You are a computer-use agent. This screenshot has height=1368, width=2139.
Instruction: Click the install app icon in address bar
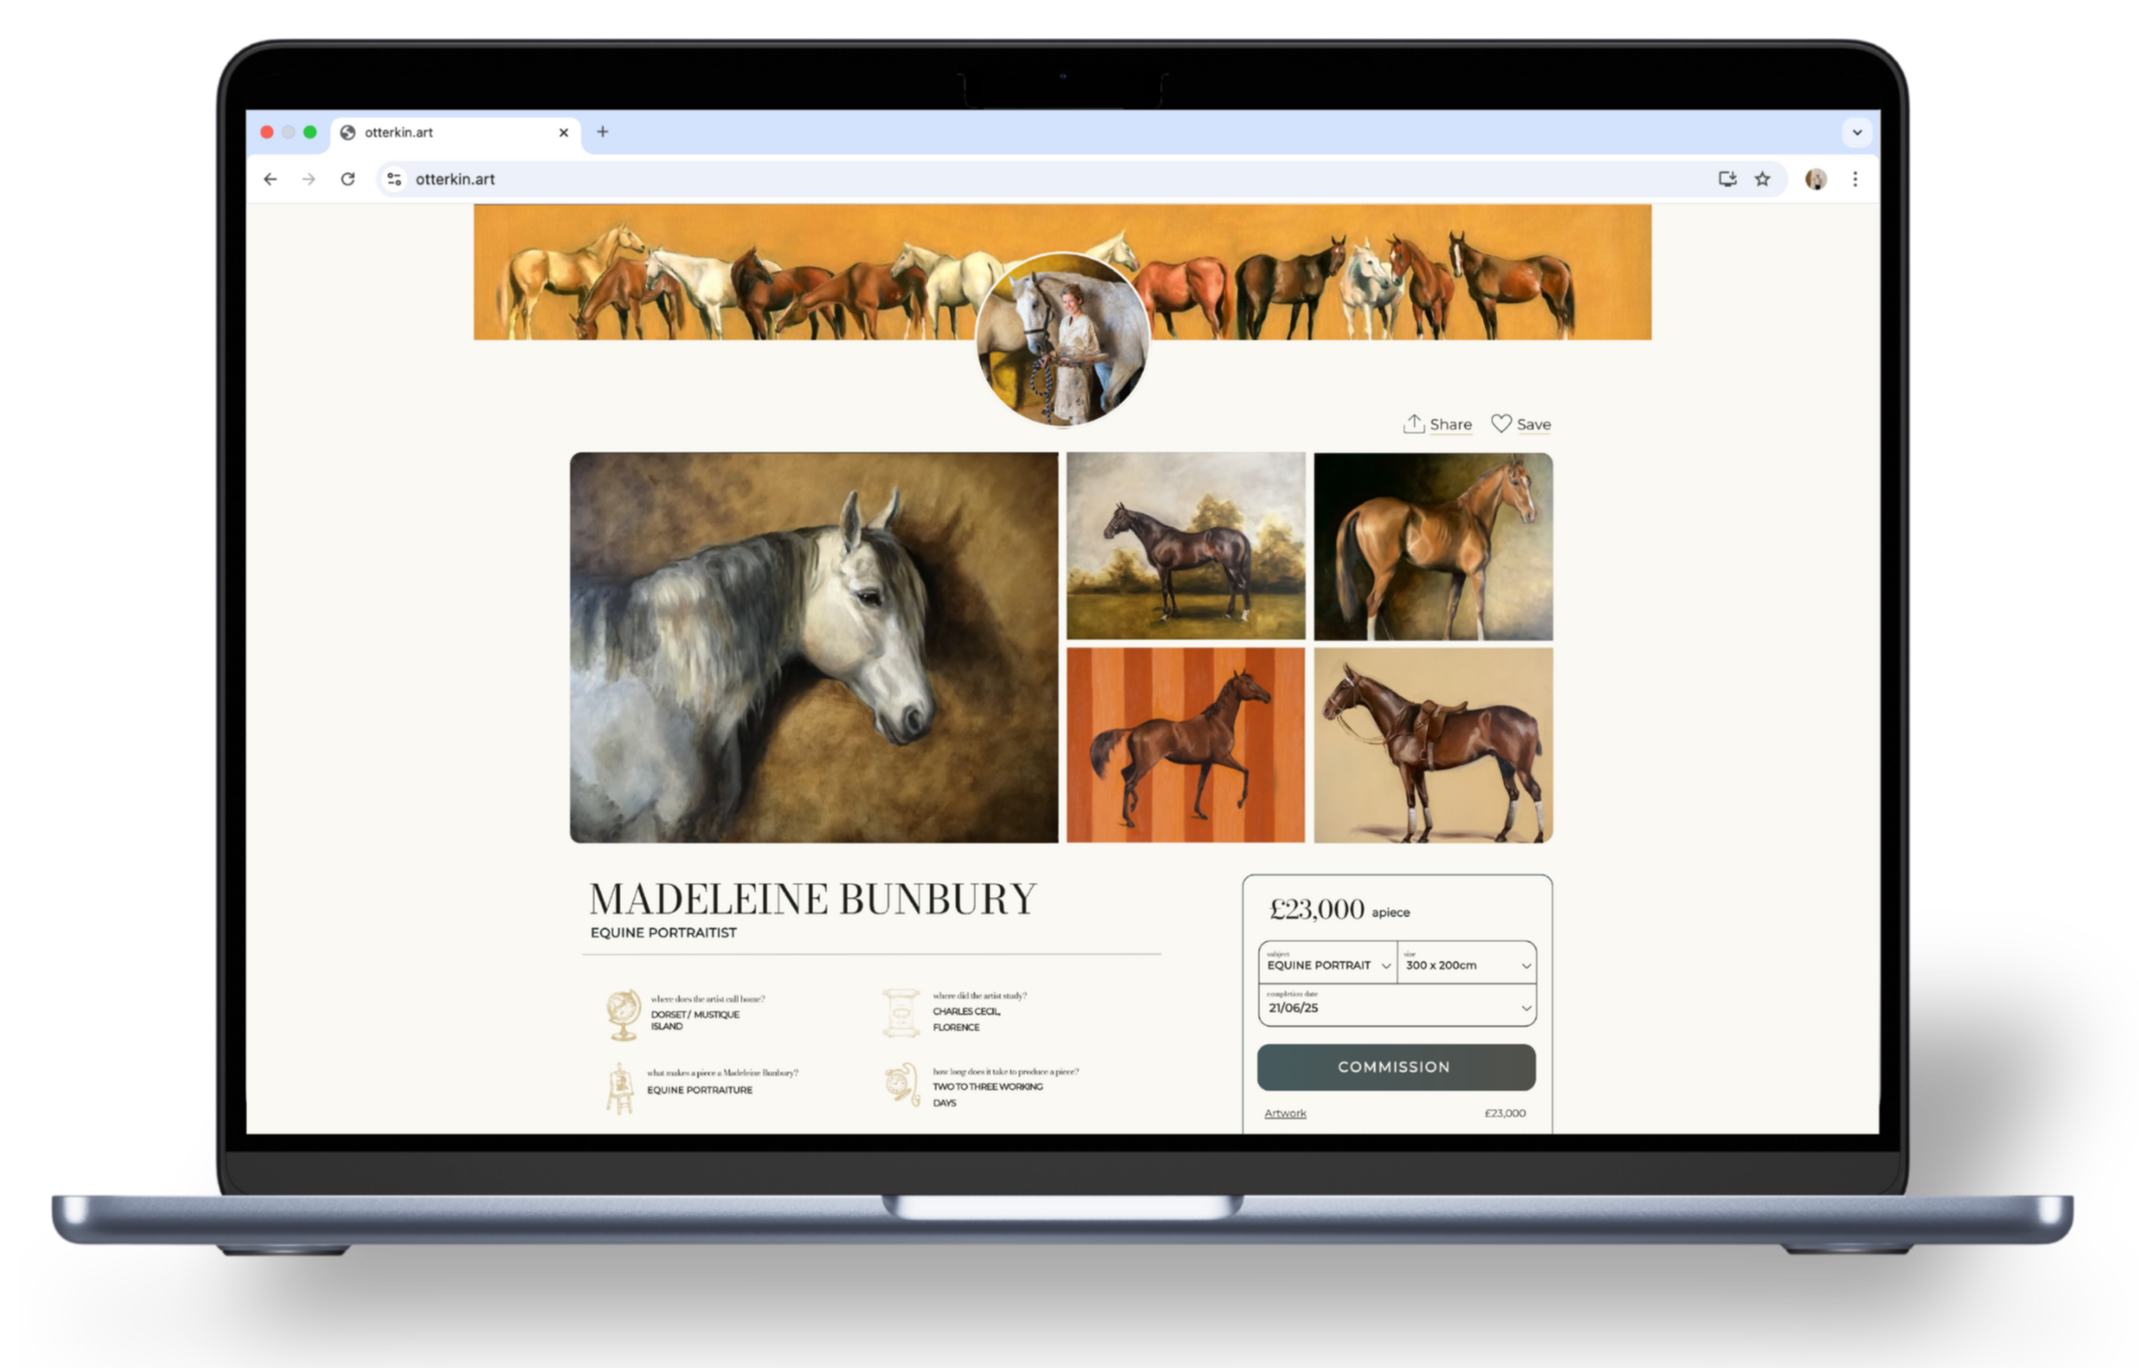1727,179
